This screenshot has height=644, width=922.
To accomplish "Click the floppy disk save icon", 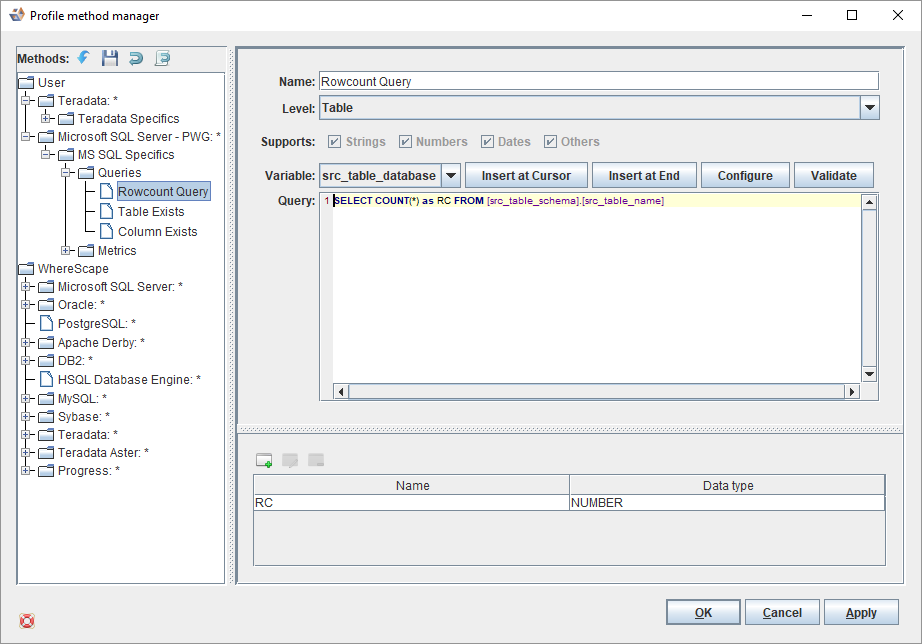I will point(110,58).
